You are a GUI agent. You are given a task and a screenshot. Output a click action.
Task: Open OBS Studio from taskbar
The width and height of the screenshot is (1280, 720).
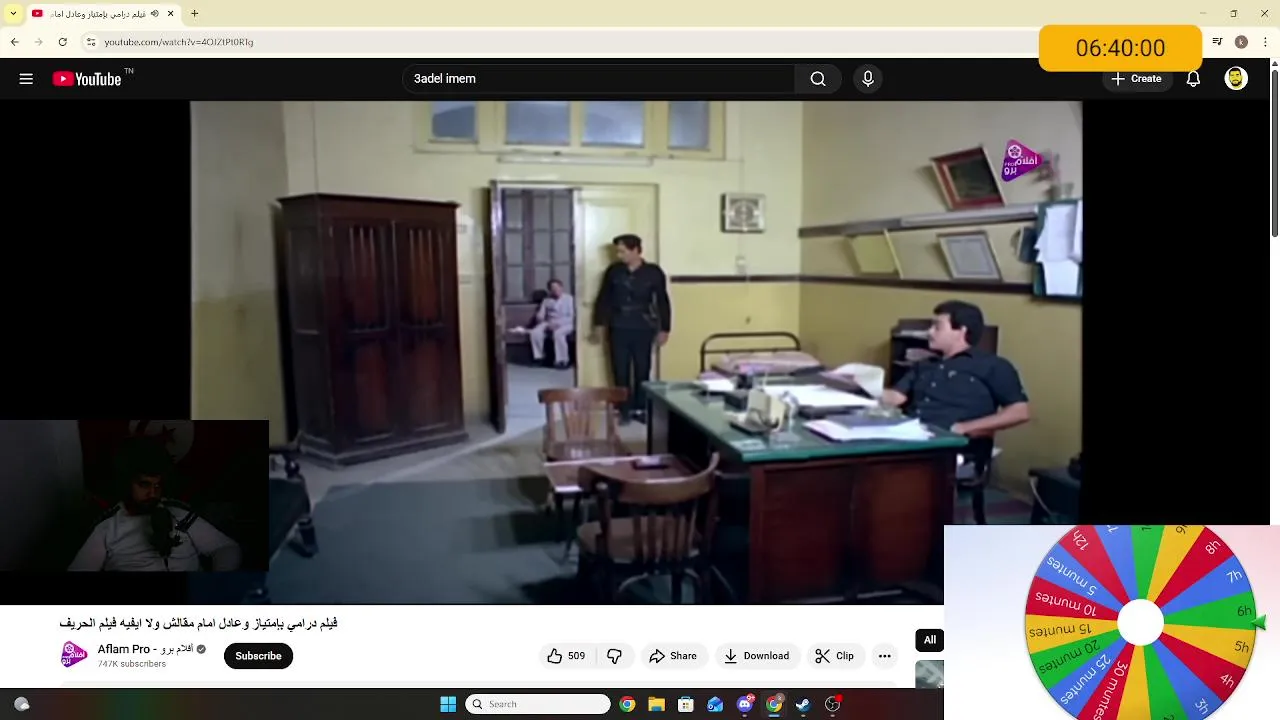coord(832,704)
